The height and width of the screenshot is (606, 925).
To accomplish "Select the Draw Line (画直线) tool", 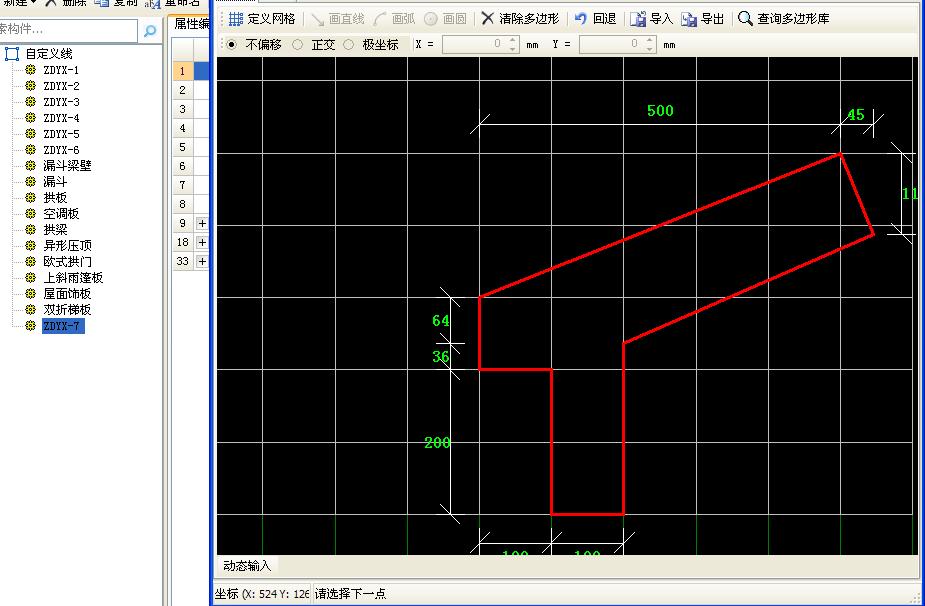I will coord(337,19).
